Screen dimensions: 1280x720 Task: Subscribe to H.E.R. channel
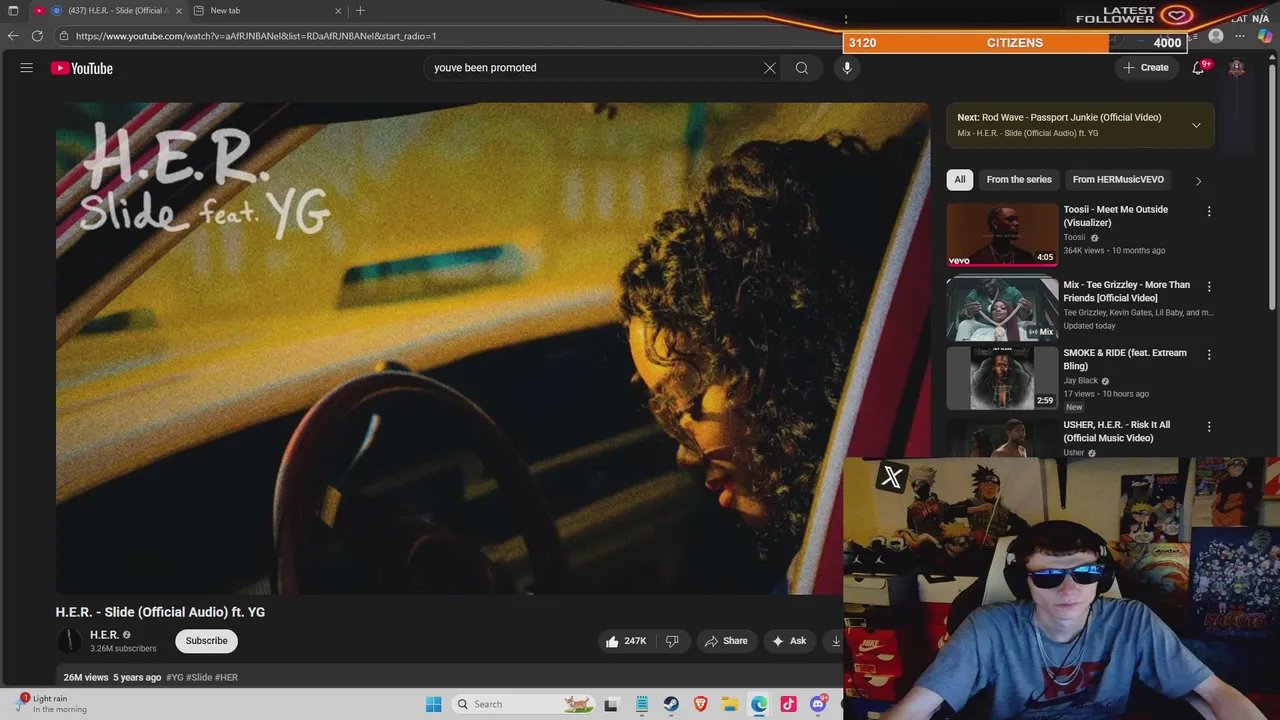point(206,641)
